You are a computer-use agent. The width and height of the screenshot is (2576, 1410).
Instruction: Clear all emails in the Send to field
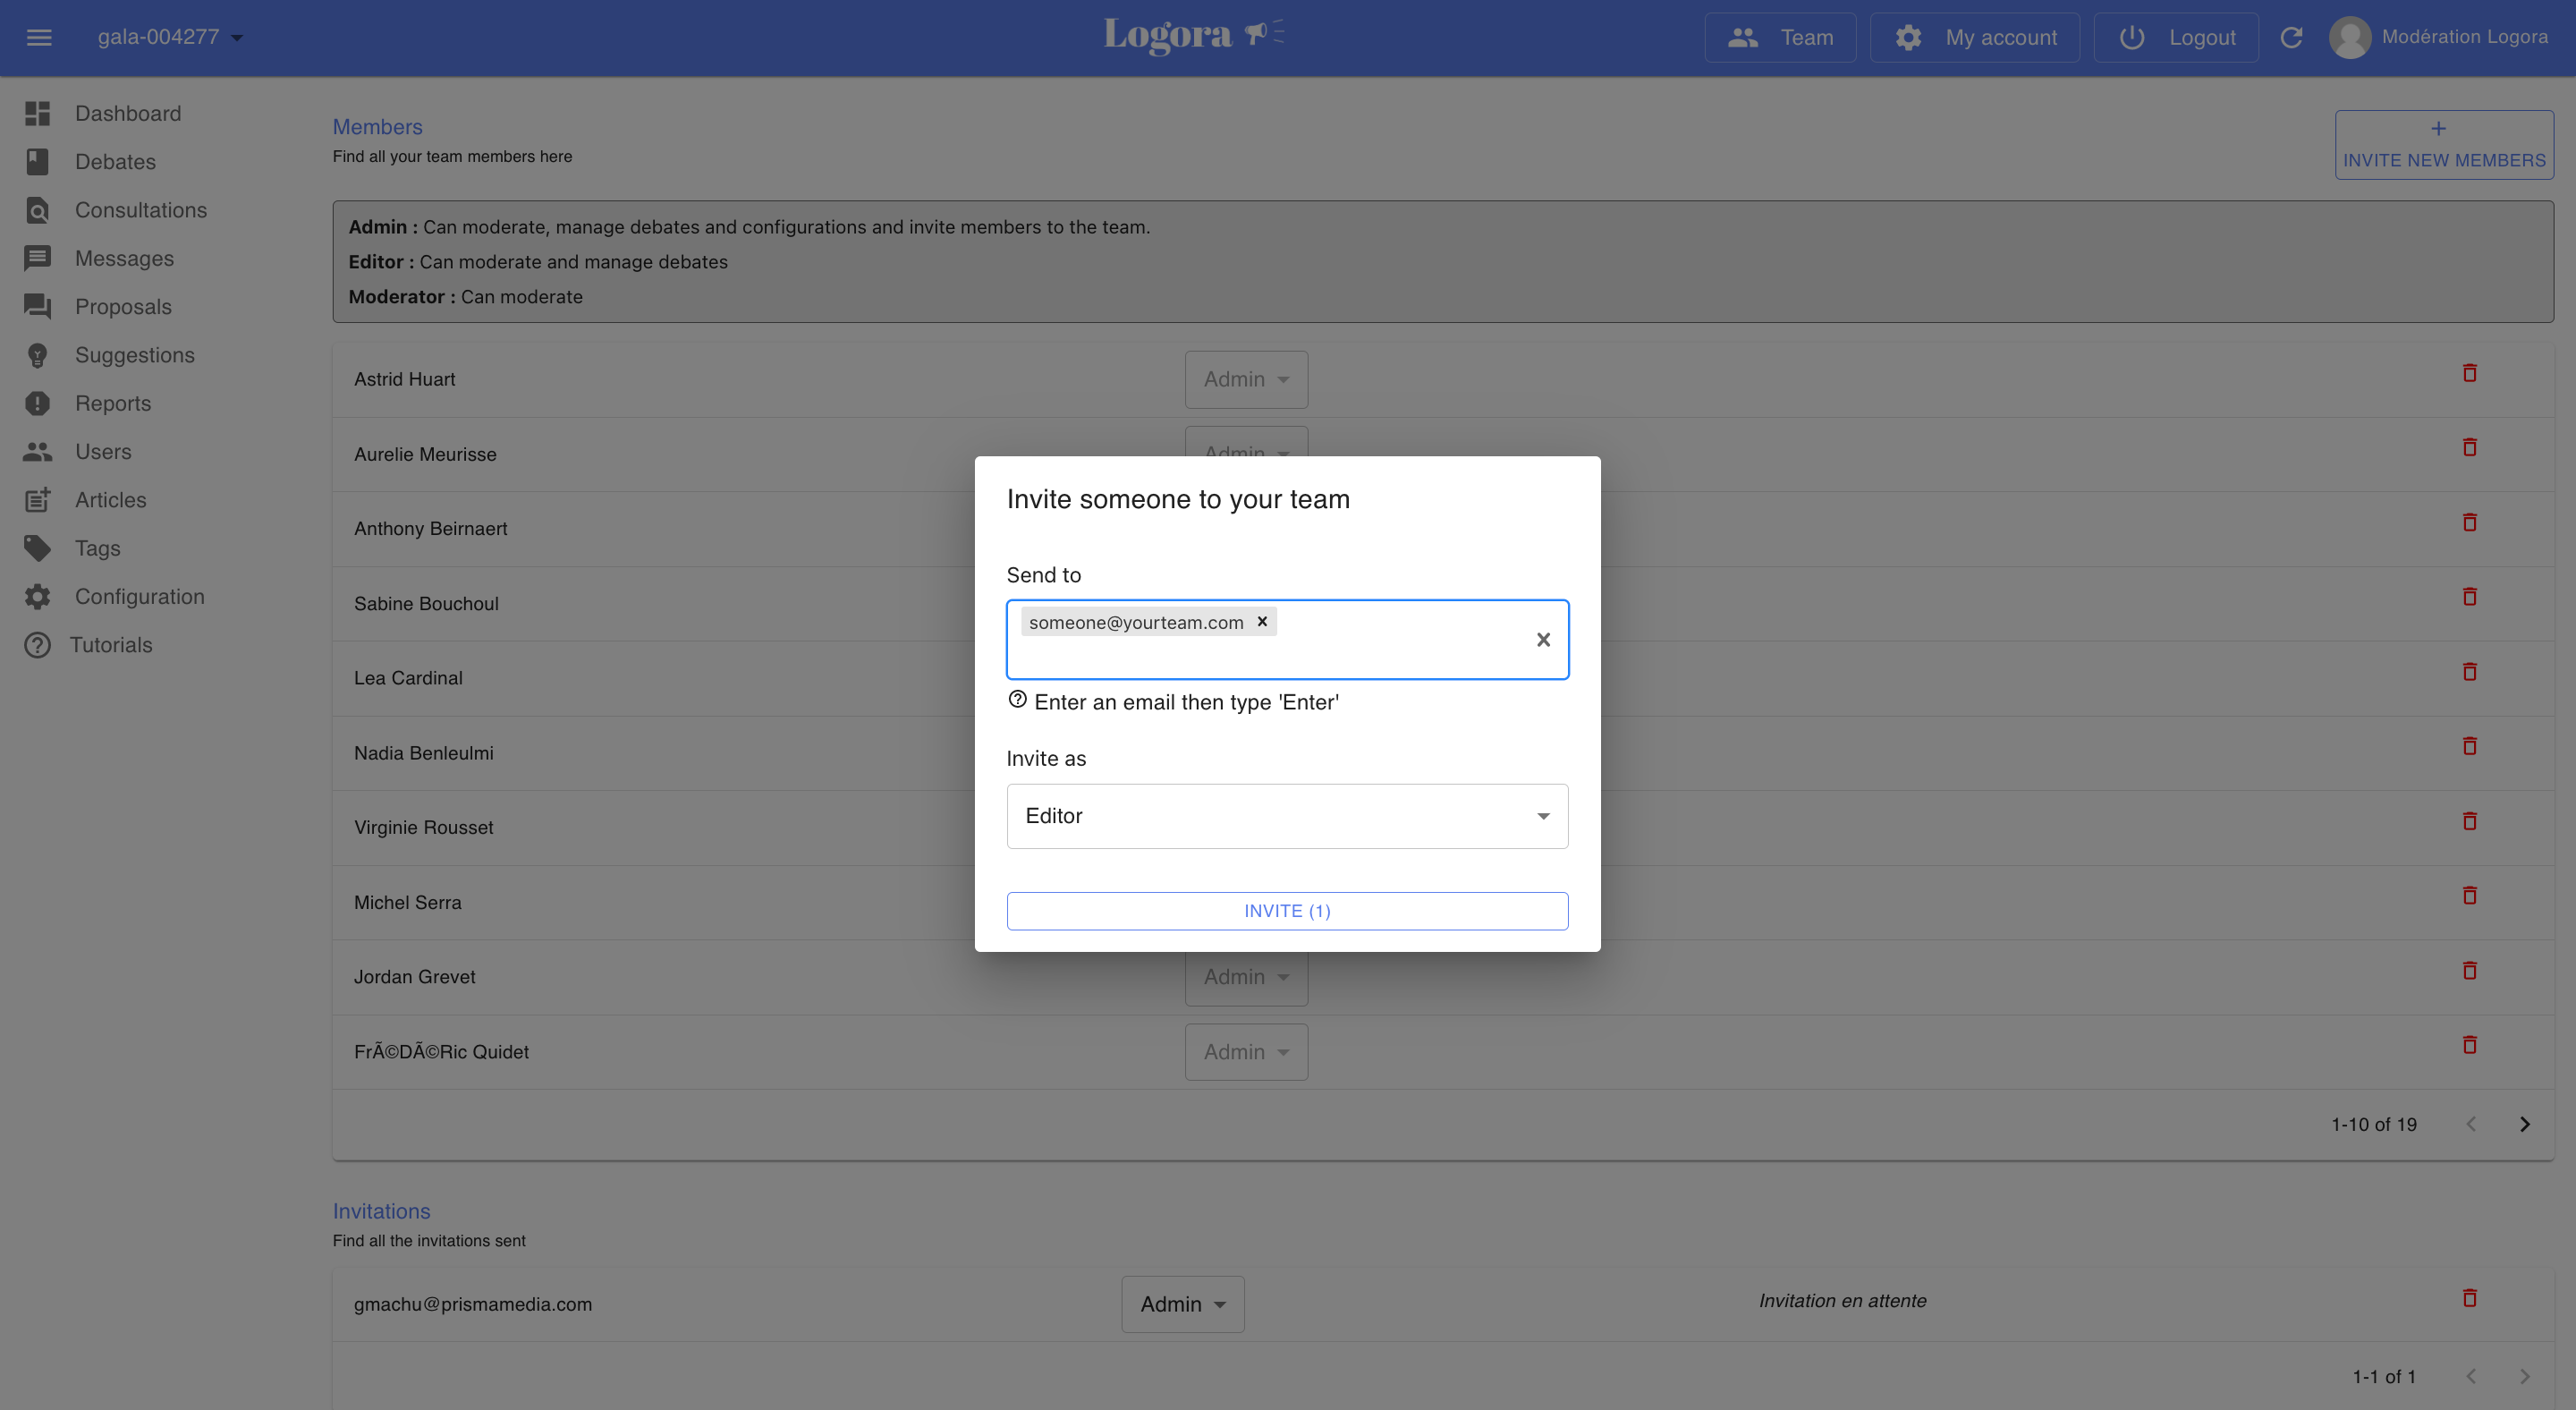point(1543,640)
